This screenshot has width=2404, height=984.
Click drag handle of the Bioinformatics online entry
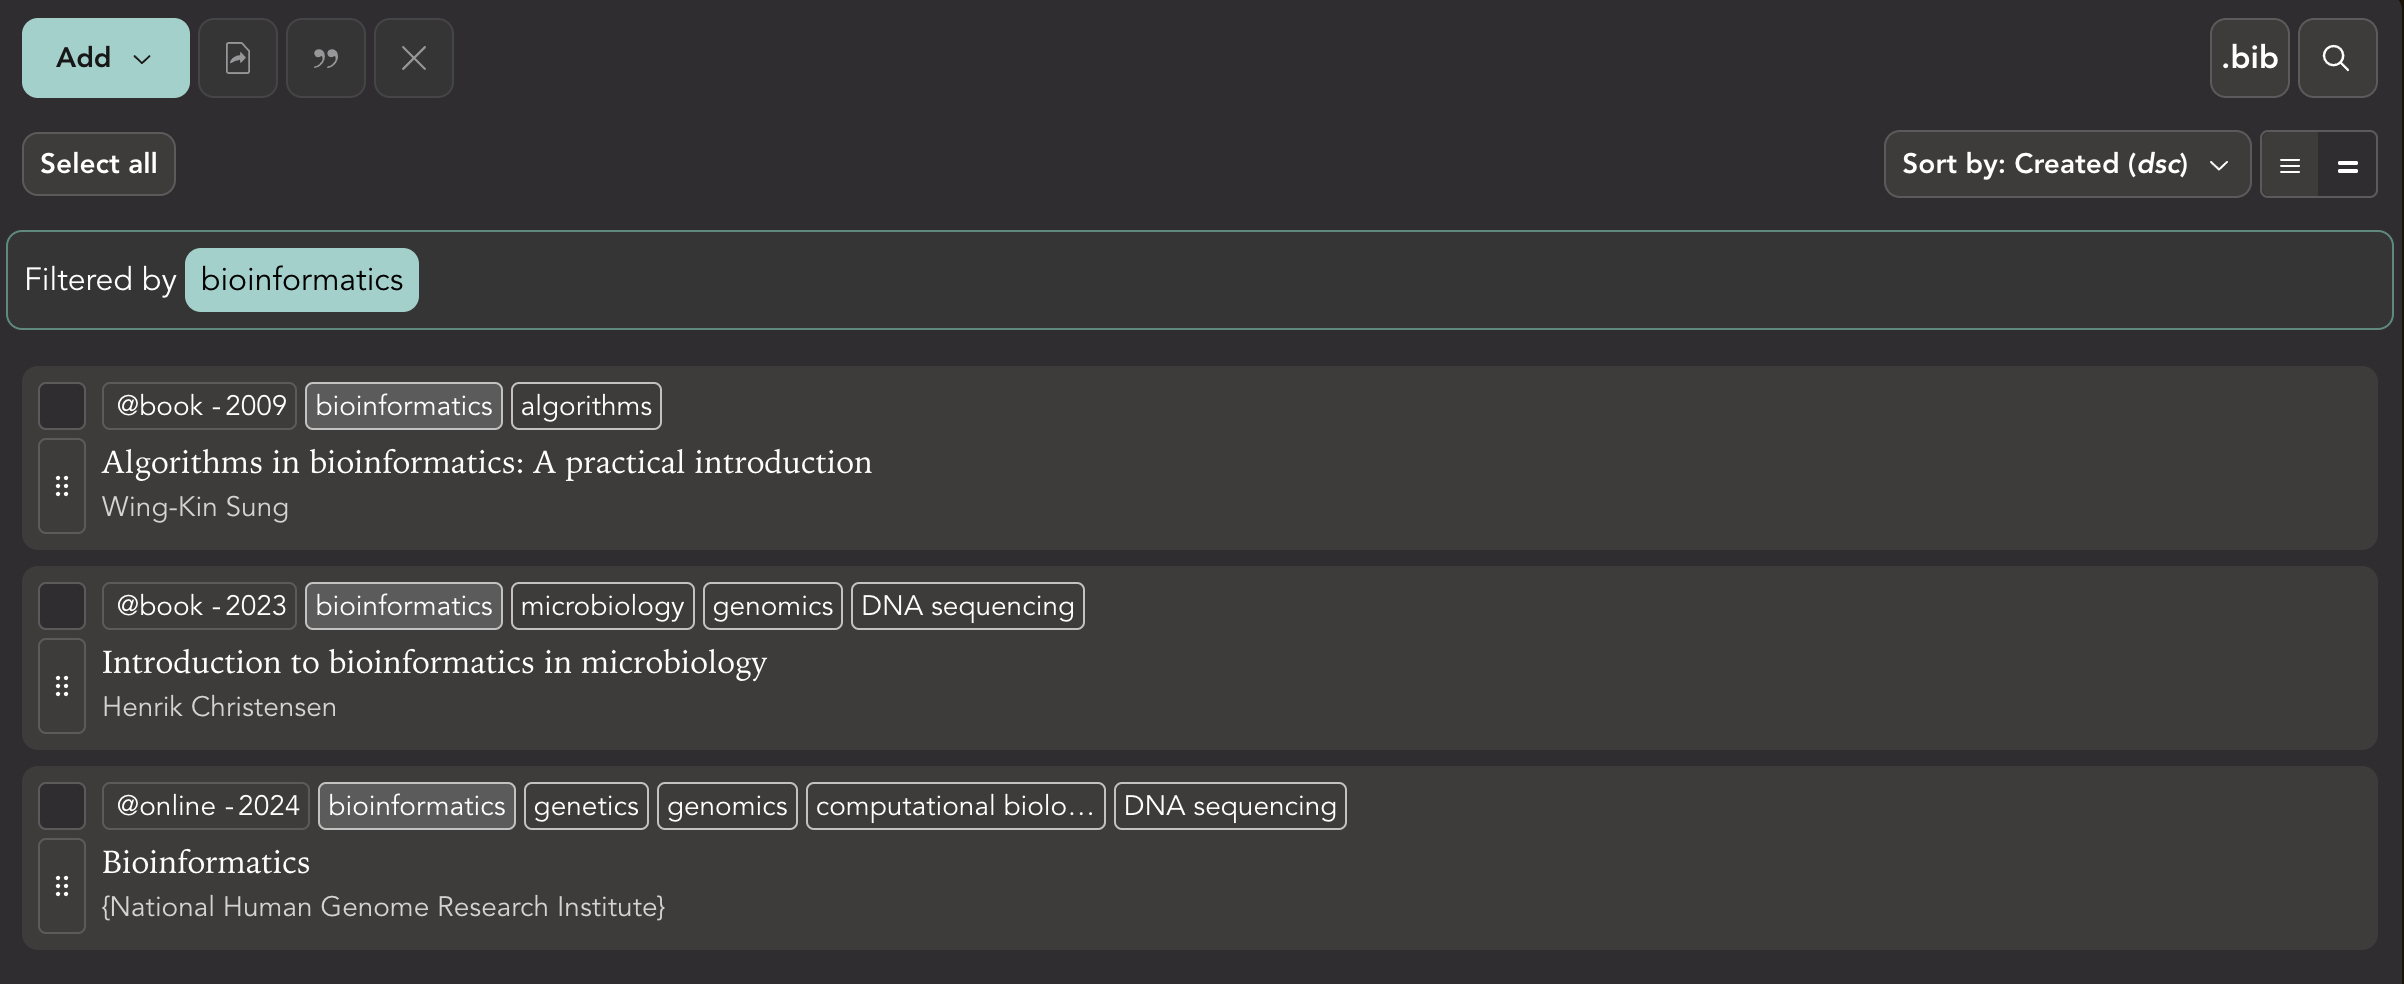coord(62,886)
